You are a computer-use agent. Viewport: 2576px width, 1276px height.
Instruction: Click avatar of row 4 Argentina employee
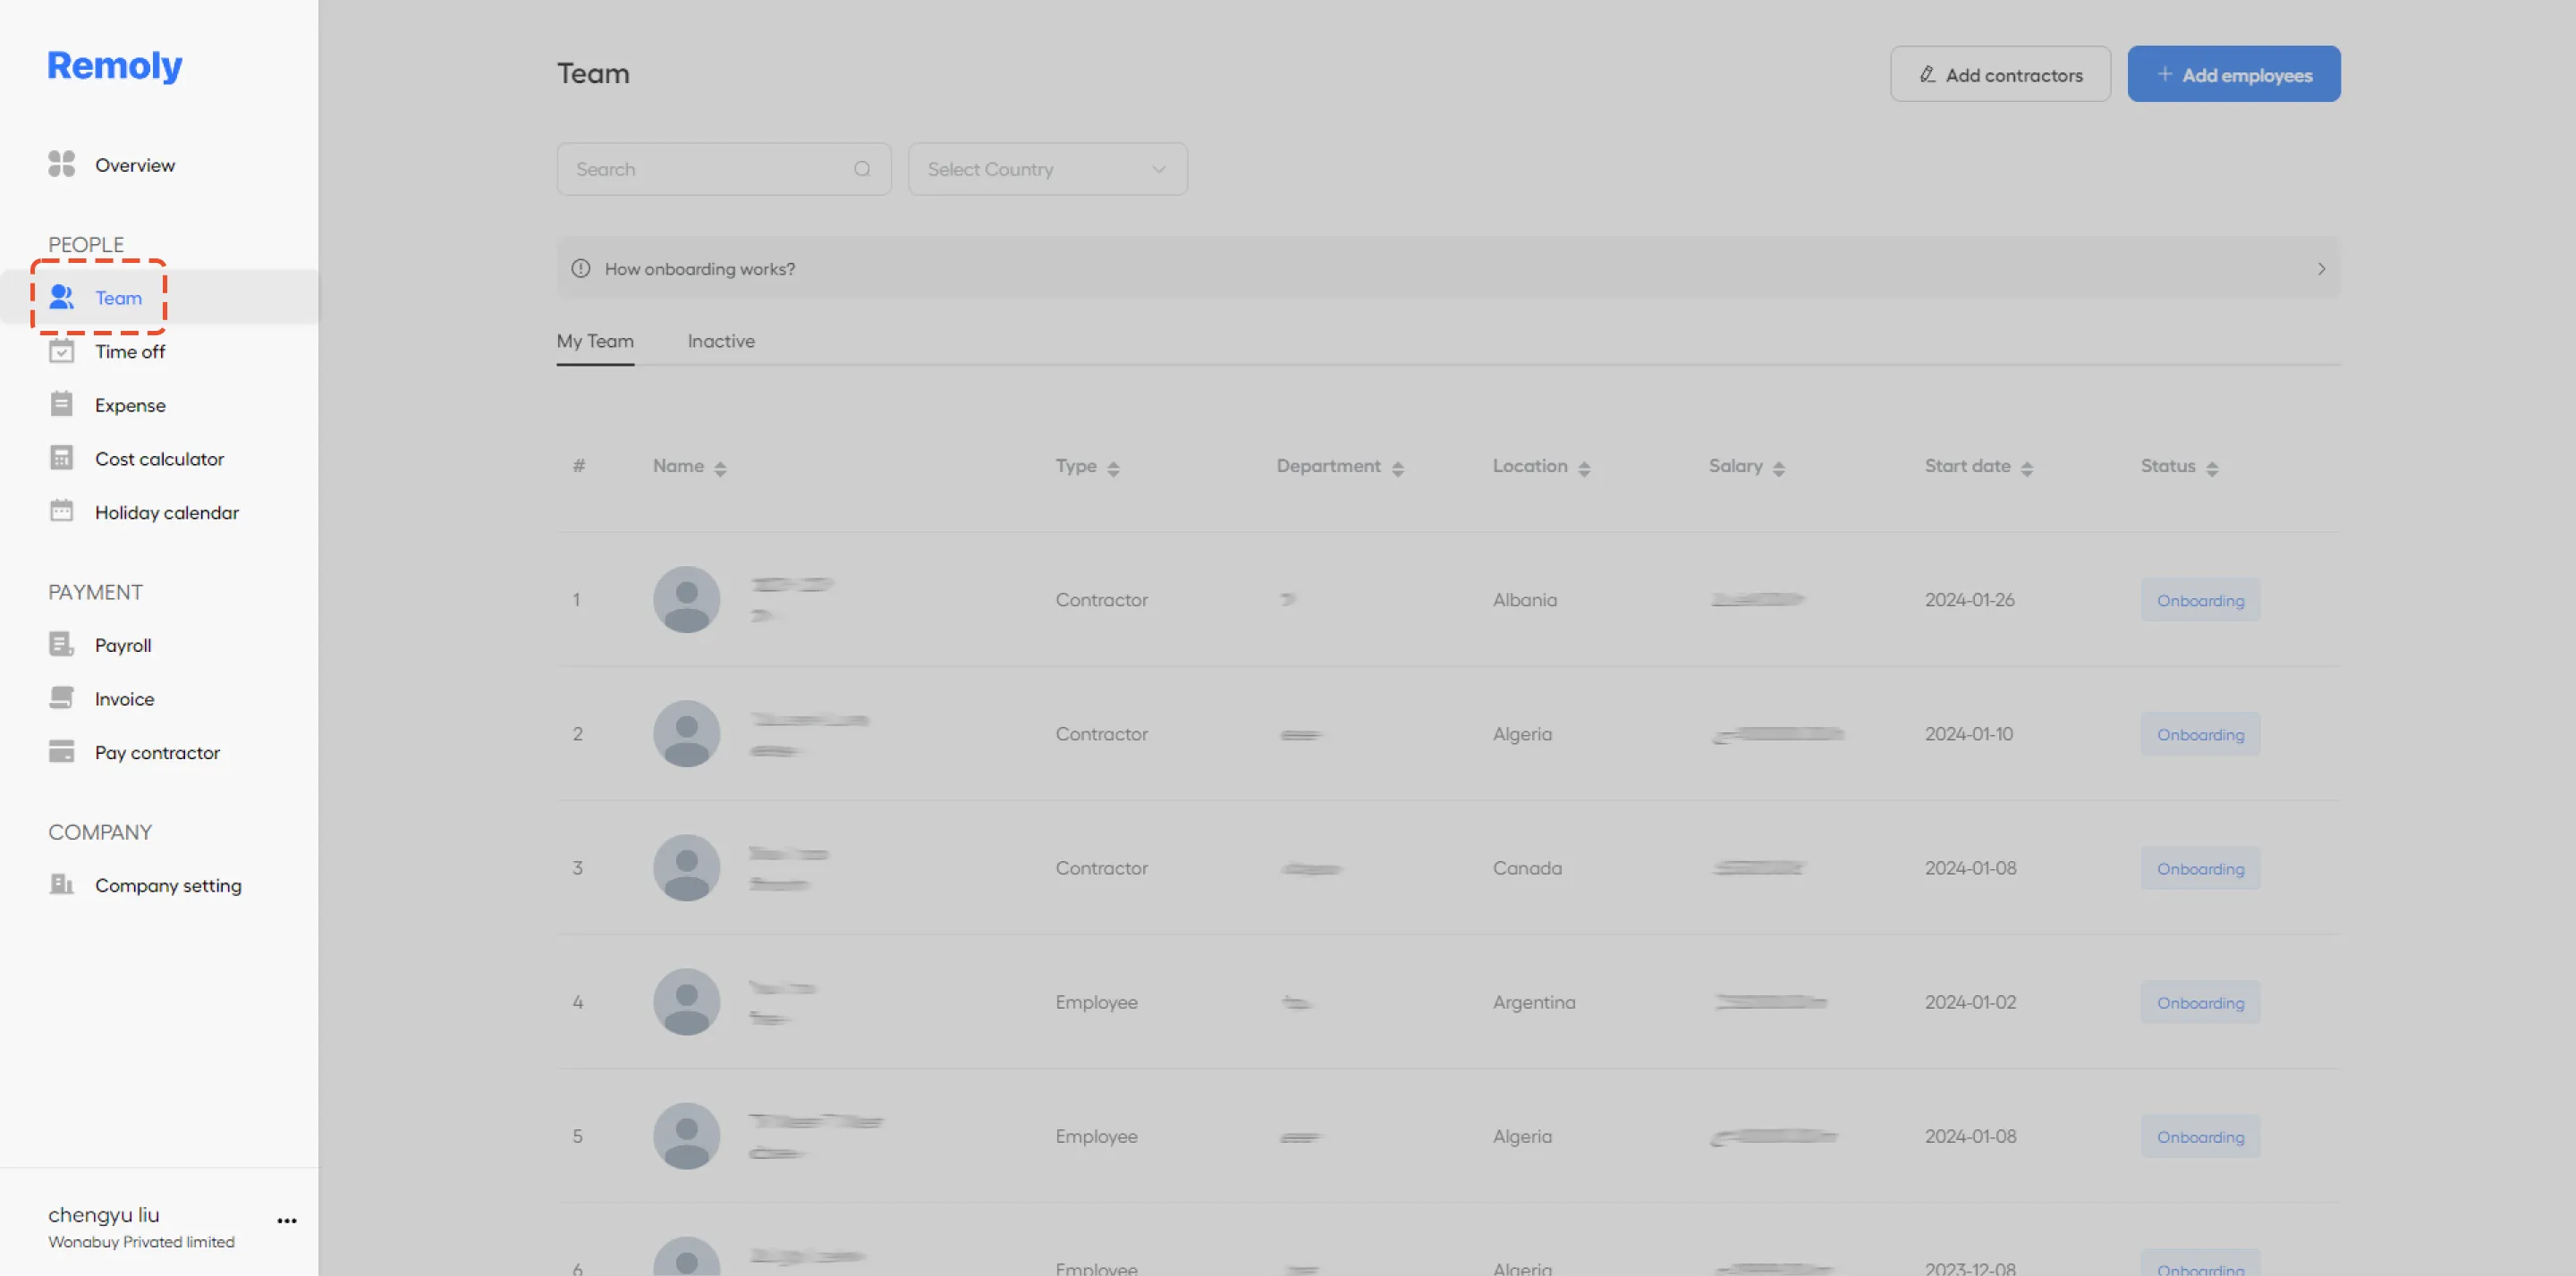[687, 1001]
